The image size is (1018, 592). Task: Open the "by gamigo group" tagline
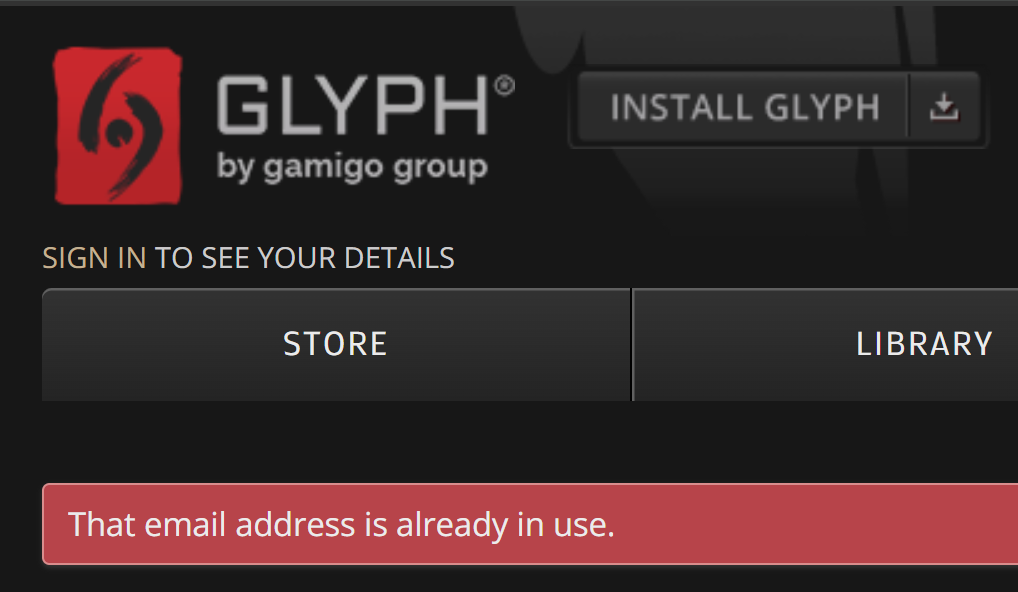pos(352,167)
